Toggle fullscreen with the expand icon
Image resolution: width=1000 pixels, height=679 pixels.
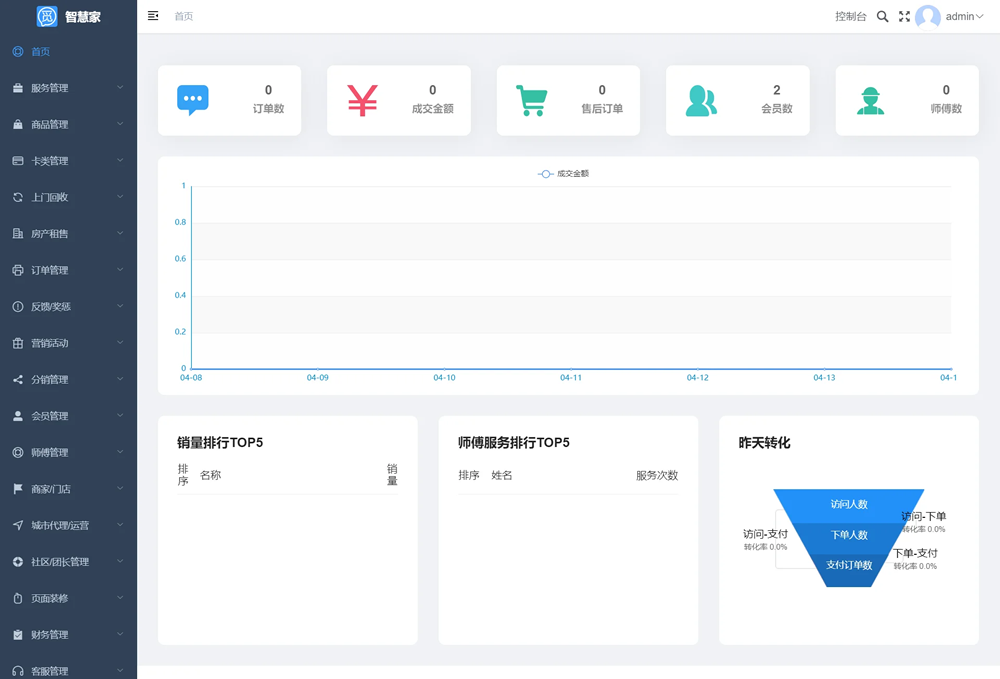904,16
